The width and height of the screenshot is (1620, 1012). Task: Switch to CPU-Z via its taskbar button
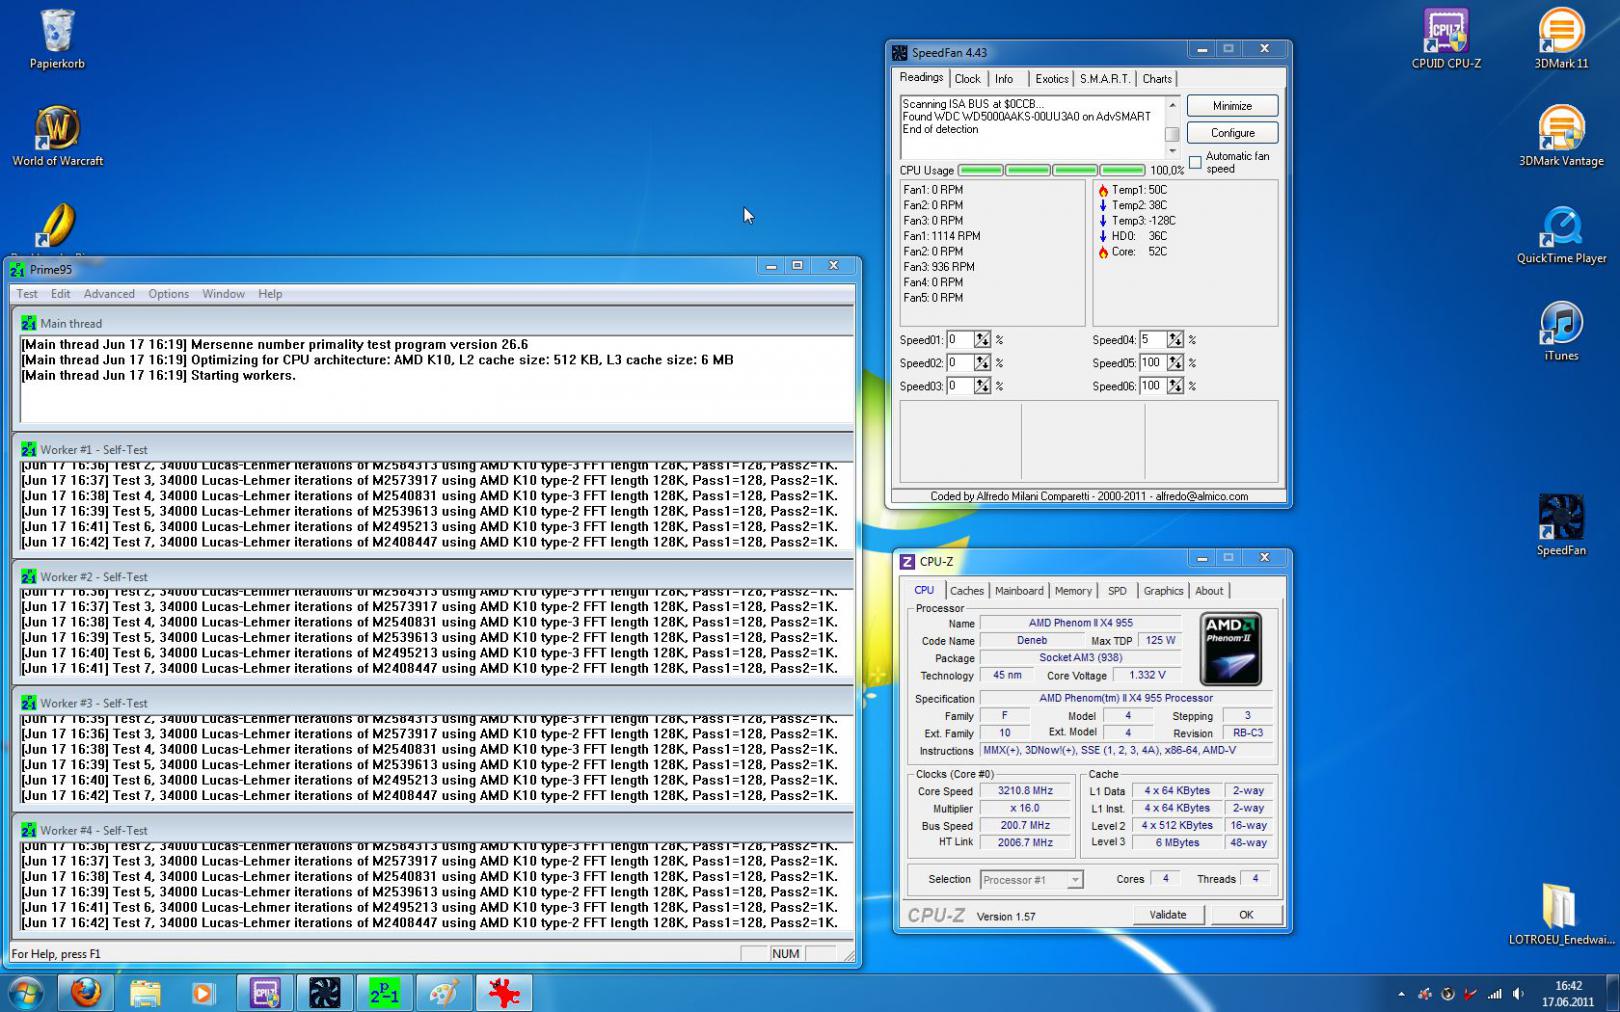click(x=265, y=993)
